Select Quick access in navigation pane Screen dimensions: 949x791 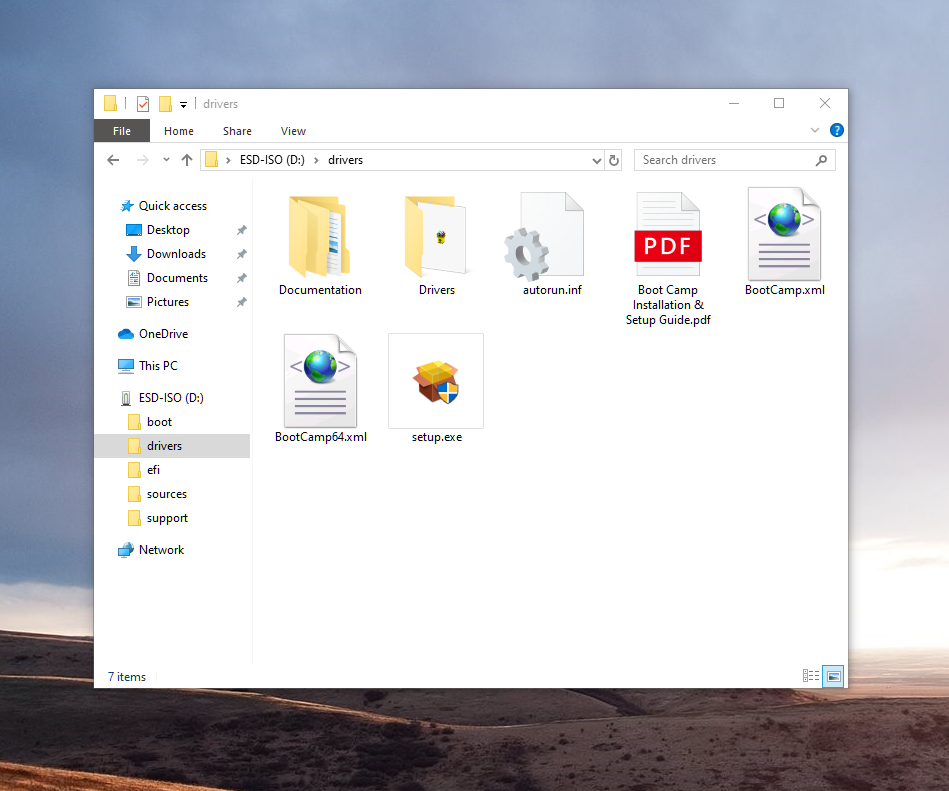[172, 206]
